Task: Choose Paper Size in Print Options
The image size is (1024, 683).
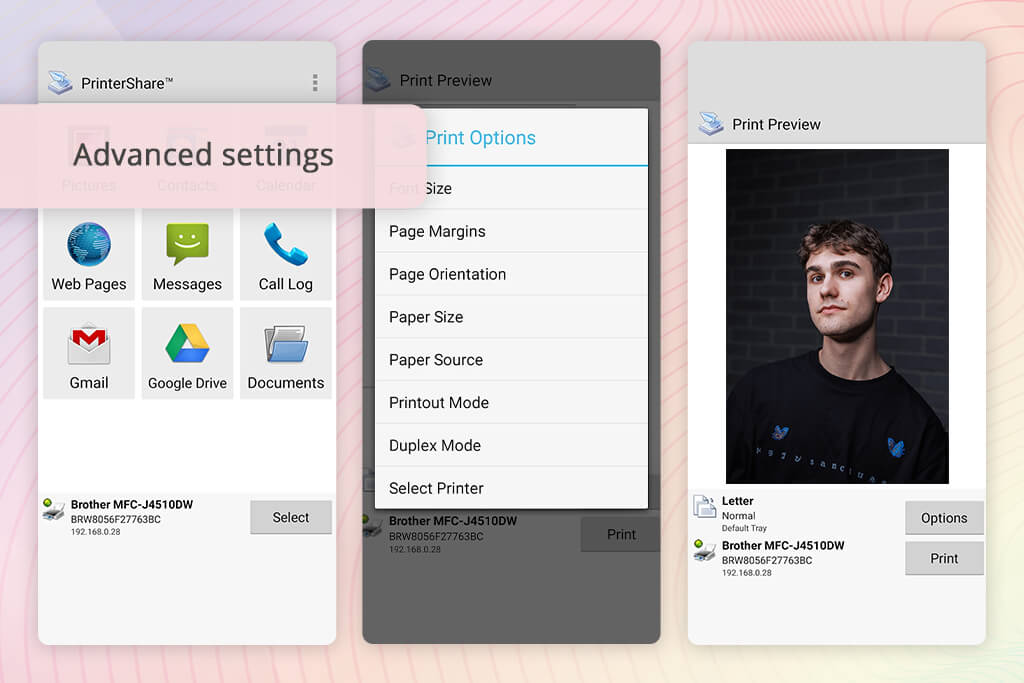Action: (x=511, y=317)
